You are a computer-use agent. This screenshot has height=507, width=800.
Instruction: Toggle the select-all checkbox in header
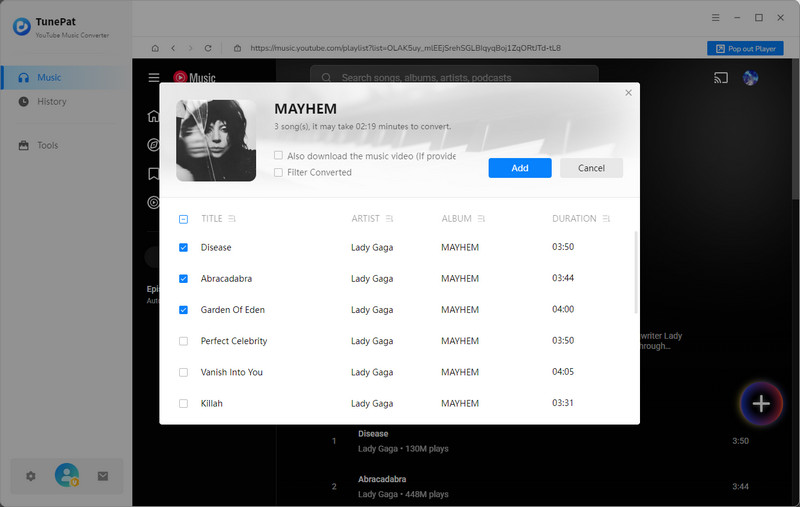pos(183,219)
